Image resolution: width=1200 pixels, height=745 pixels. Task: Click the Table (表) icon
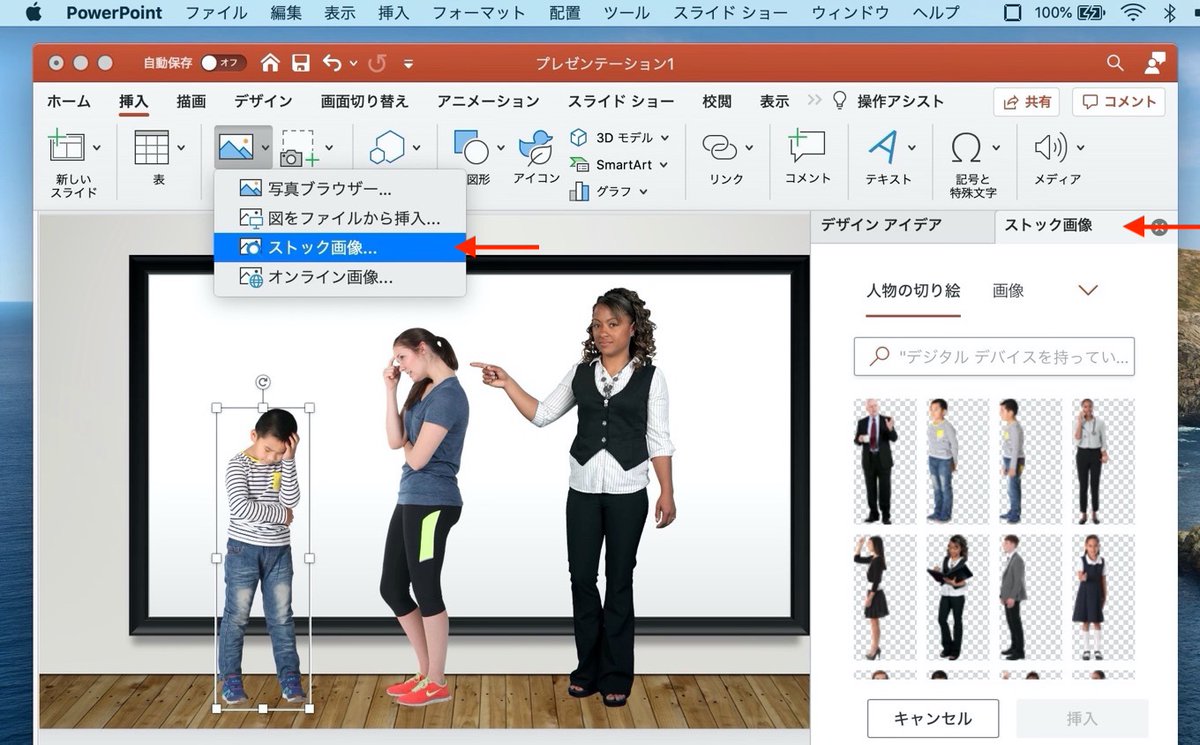151,147
